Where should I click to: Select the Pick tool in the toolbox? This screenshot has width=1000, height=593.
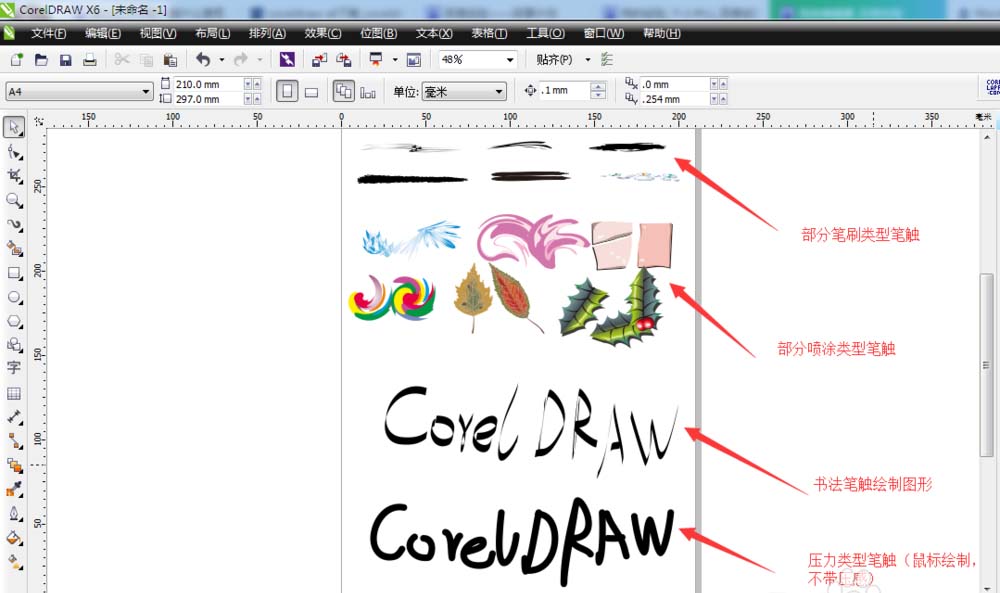(14, 127)
